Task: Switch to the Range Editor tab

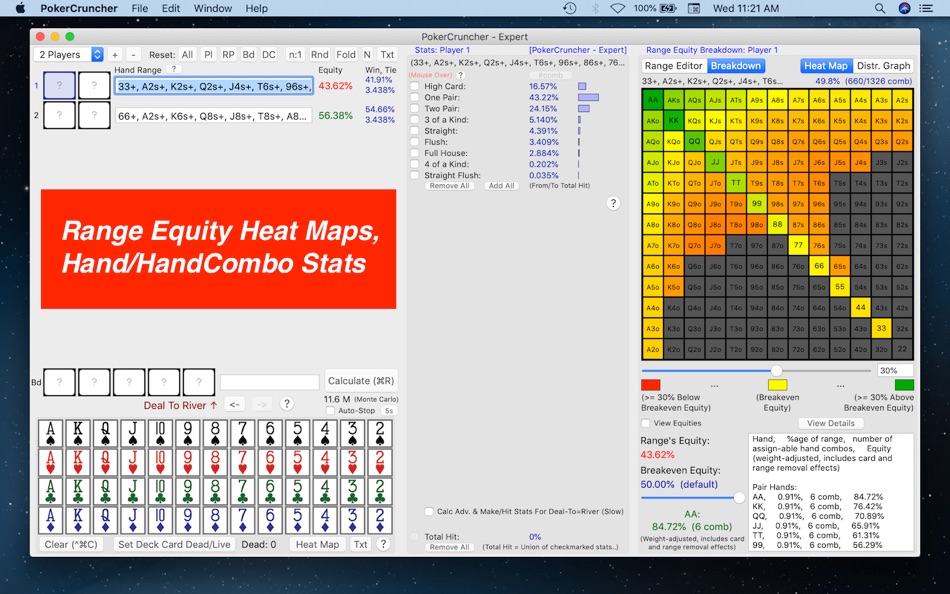Action: pyautogui.click(x=673, y=66)
